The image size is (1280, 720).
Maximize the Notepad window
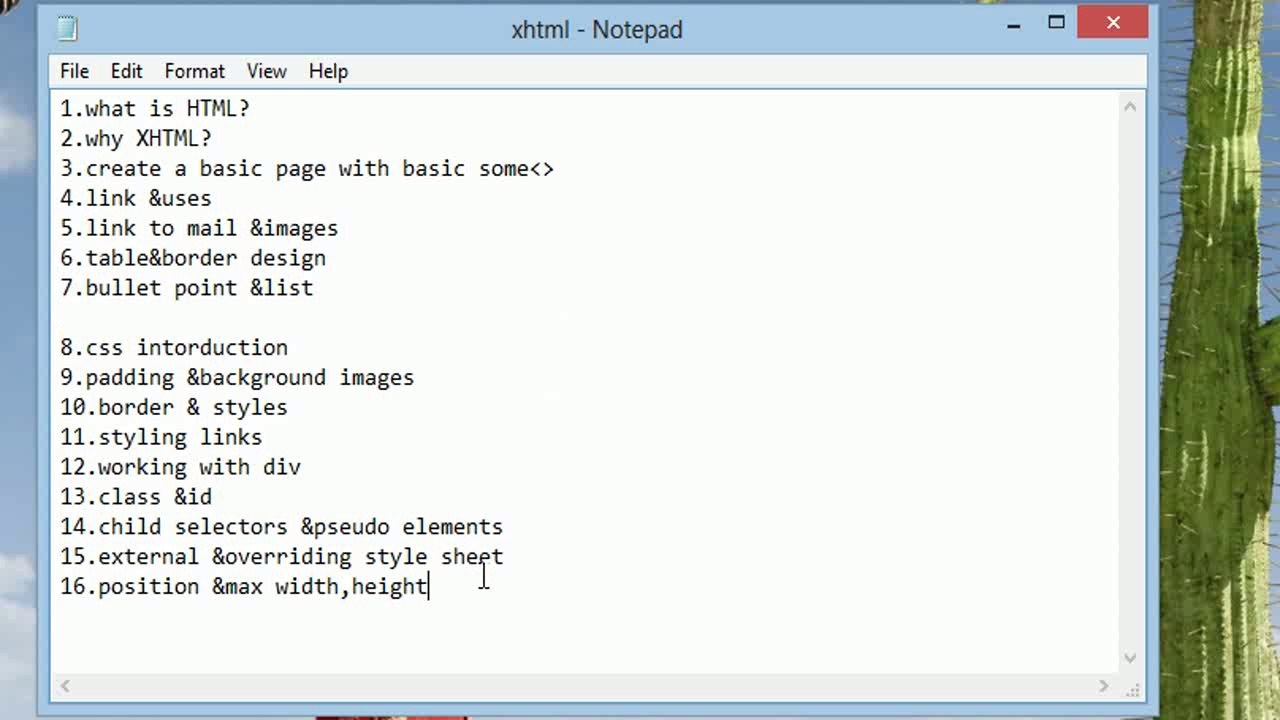click(x=1056, y=24)
